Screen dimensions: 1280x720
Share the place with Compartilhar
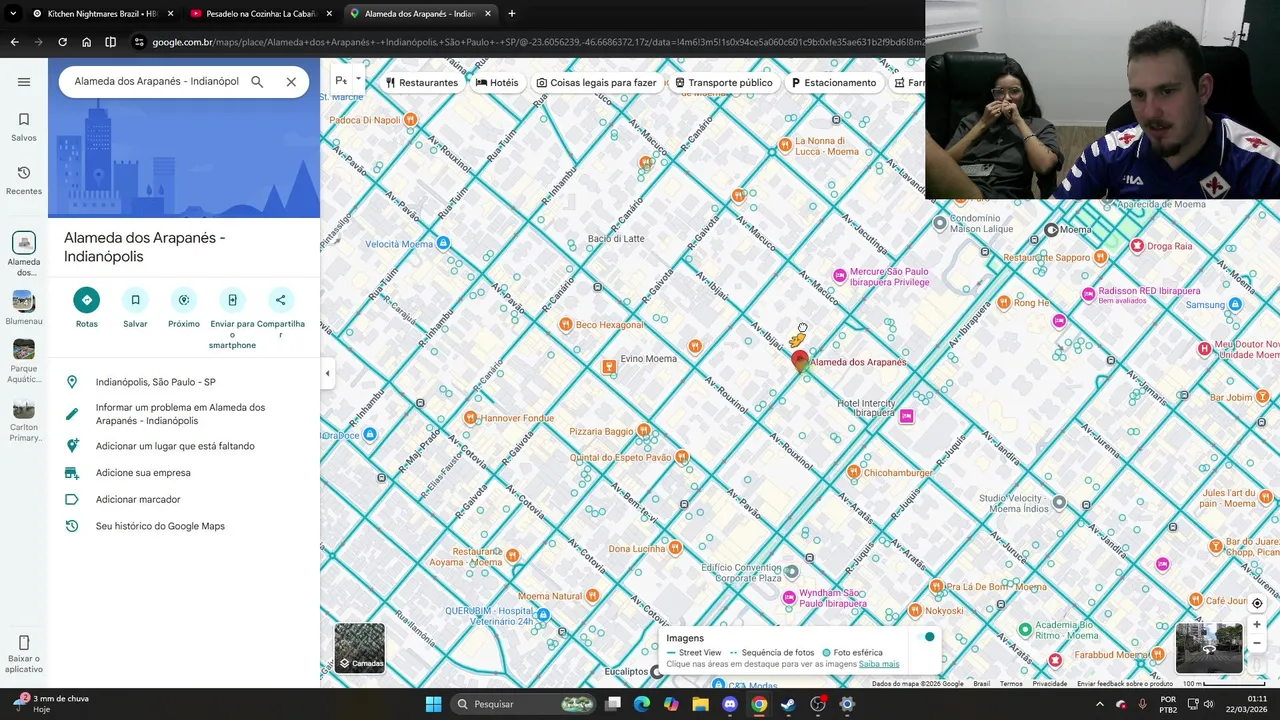(281, 312)
